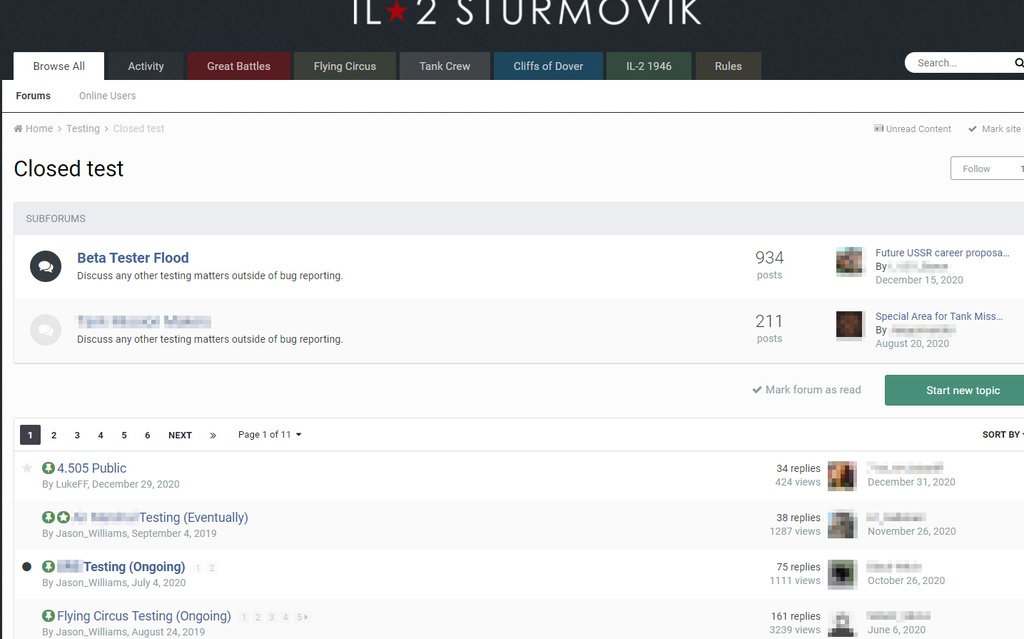Click the faded forum icon above 211 posts
The width and height of the screenshot is (1024, 639).
(x=46, y=330)
